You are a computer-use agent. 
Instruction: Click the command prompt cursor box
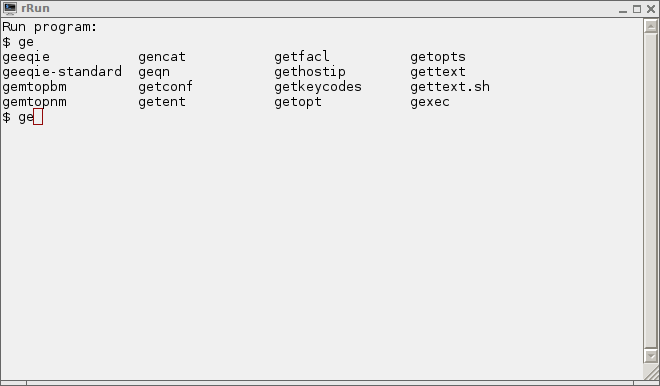pos(38,117)
